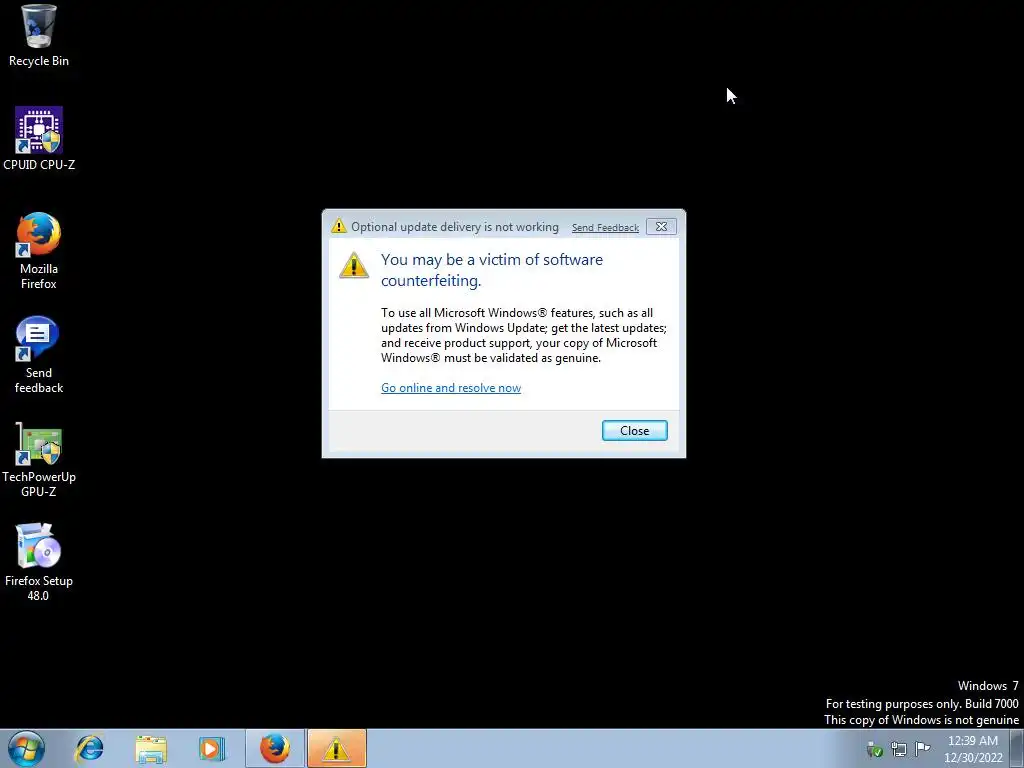Image resolution: width=1024 pixels, height=768 pixels.
Task: Click the small warning icon in dialog title bar
Action: click(338, 226)
